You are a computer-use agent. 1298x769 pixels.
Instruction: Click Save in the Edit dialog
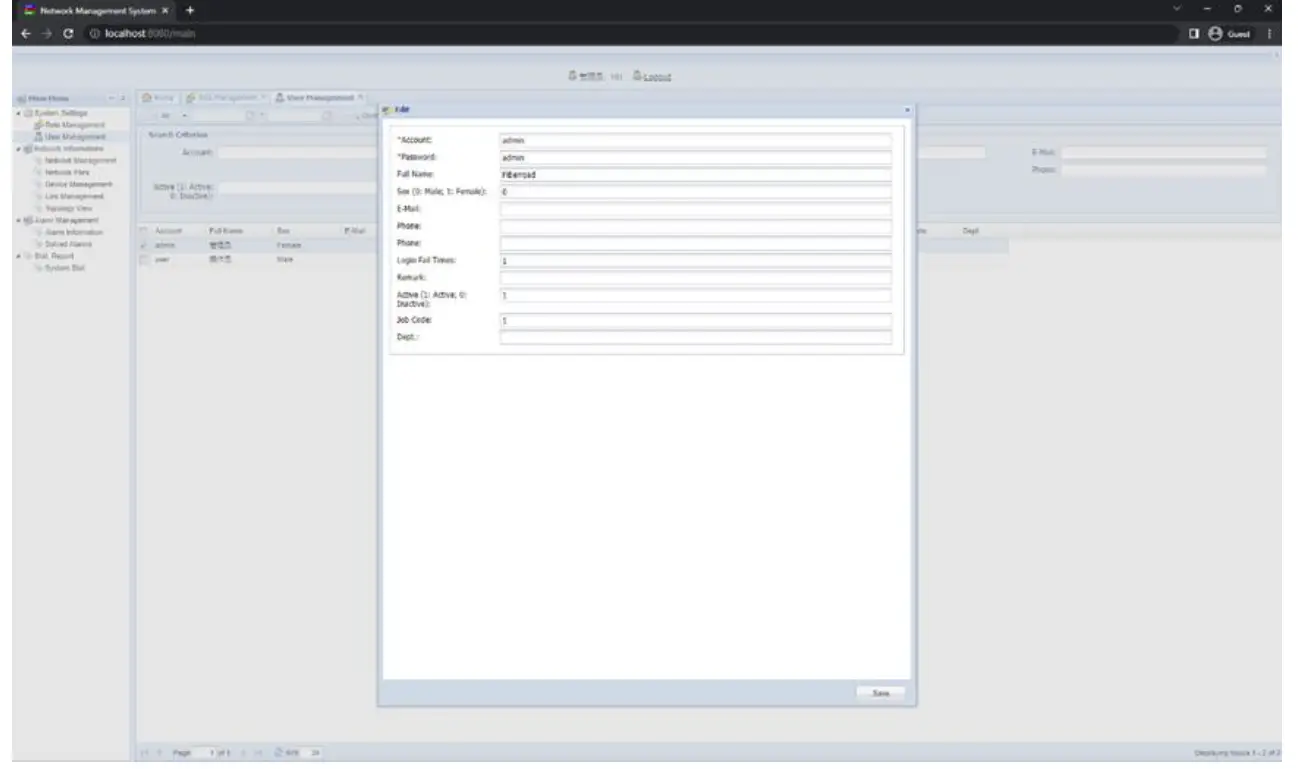879,691
